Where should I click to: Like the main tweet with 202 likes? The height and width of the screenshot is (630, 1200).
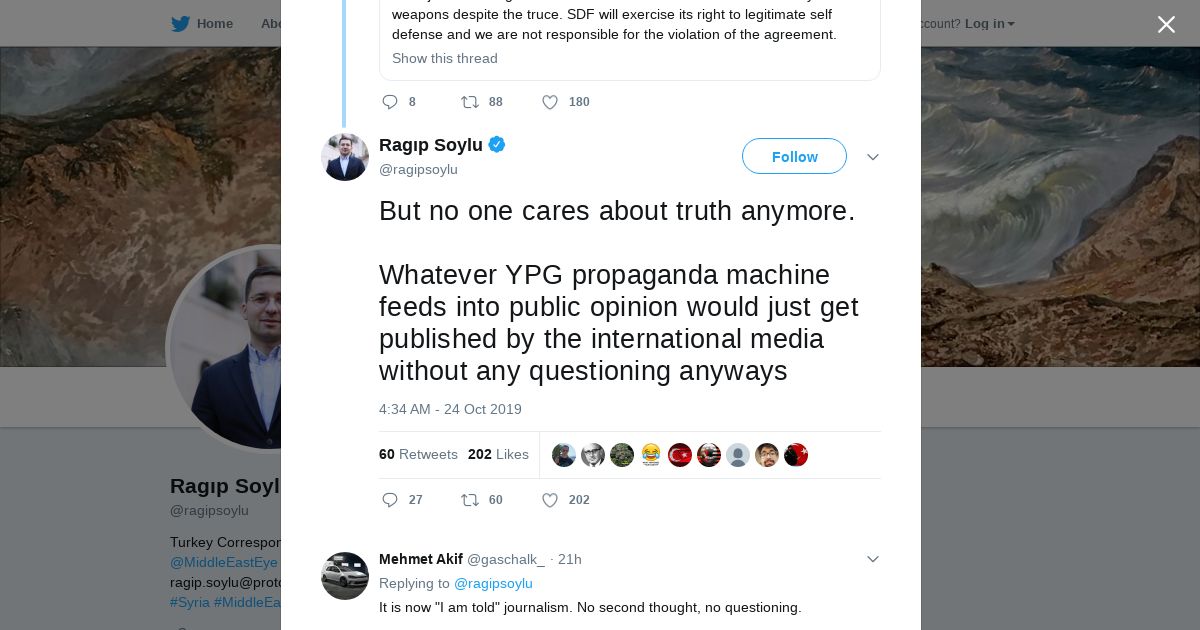pyautogui.click(x=550, y=500)
